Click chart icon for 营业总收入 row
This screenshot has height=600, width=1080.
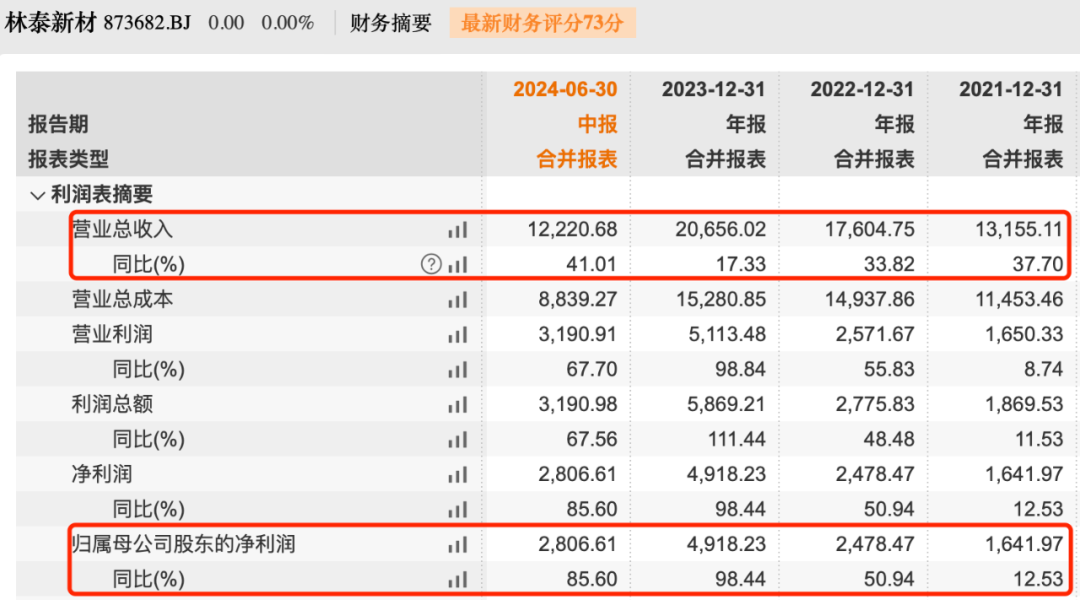click(x=457, y=230)
